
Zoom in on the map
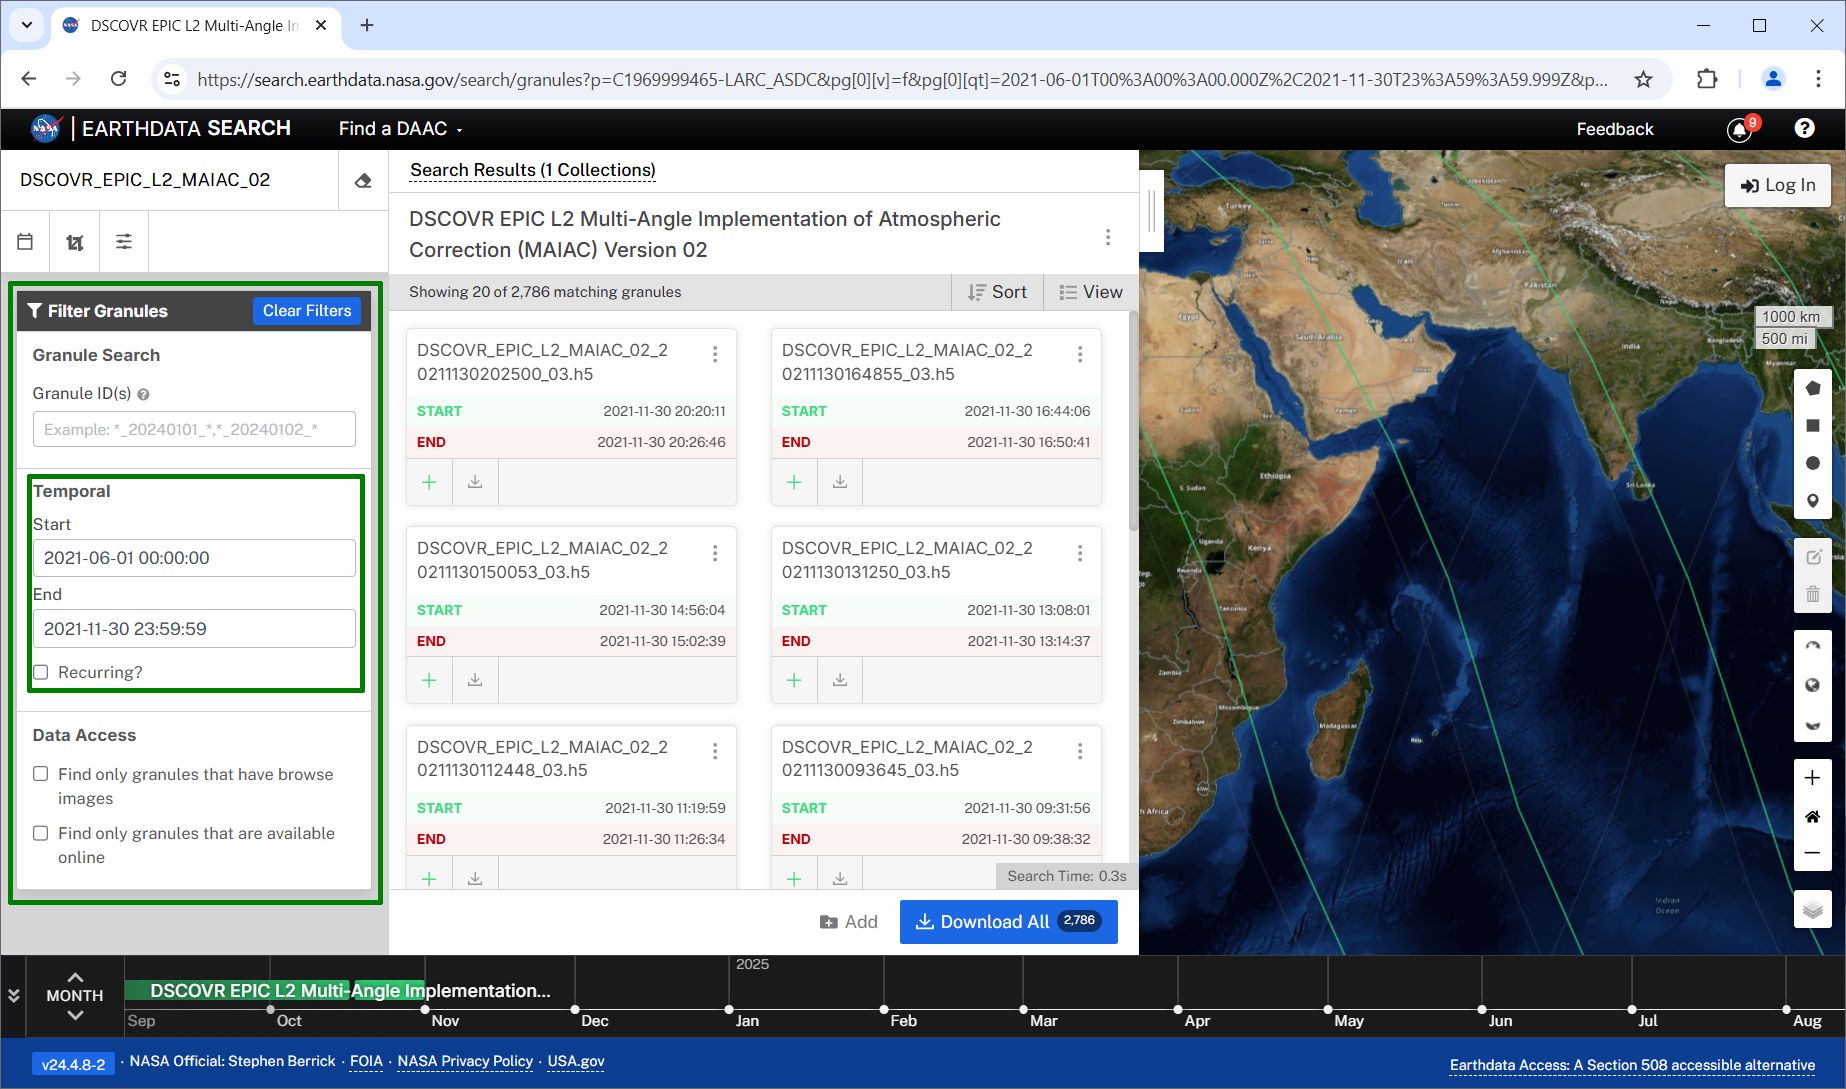1812,778
